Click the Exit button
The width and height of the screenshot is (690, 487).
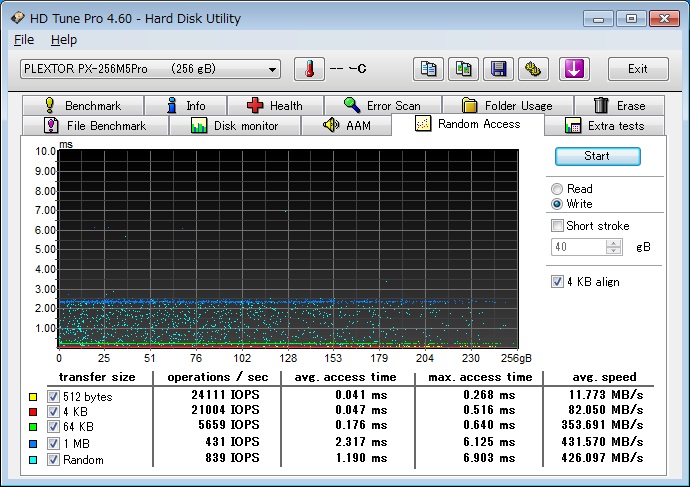pyautogui.click(x=637, y=69)
